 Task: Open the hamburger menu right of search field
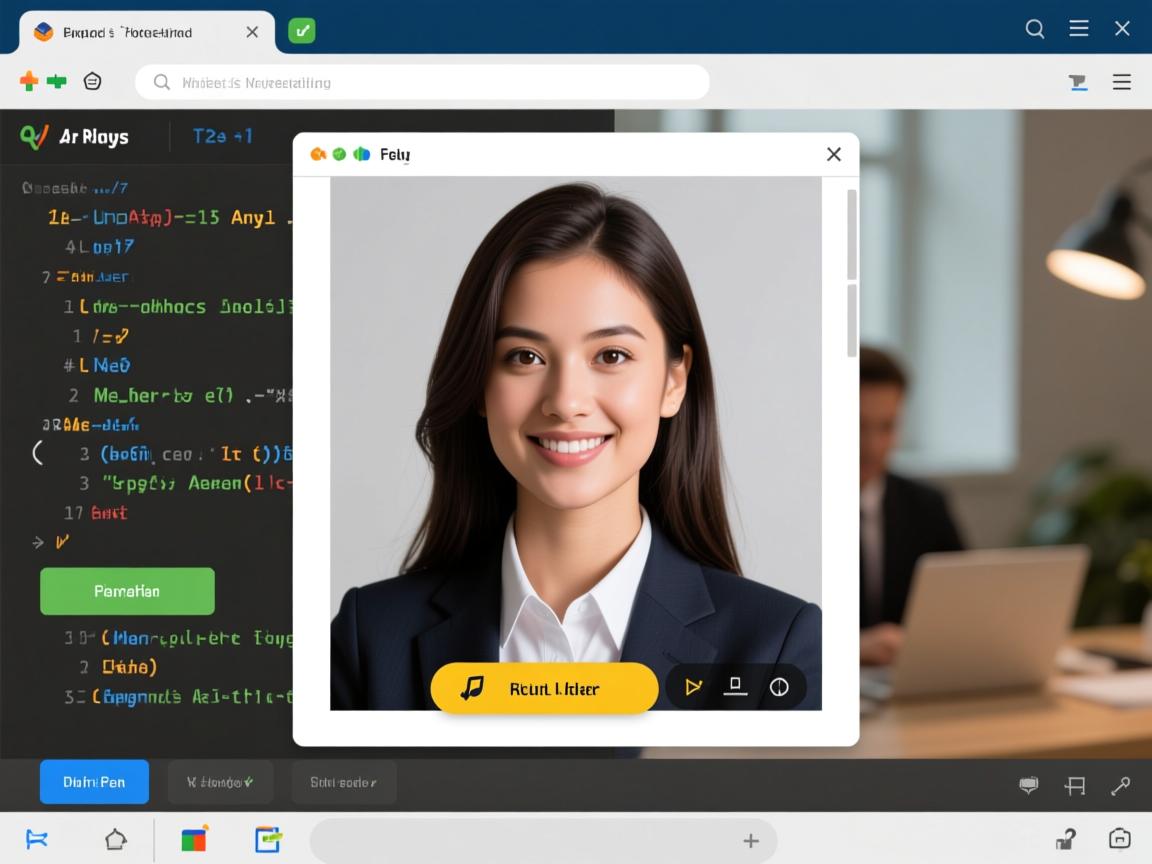coord(1122,83)
